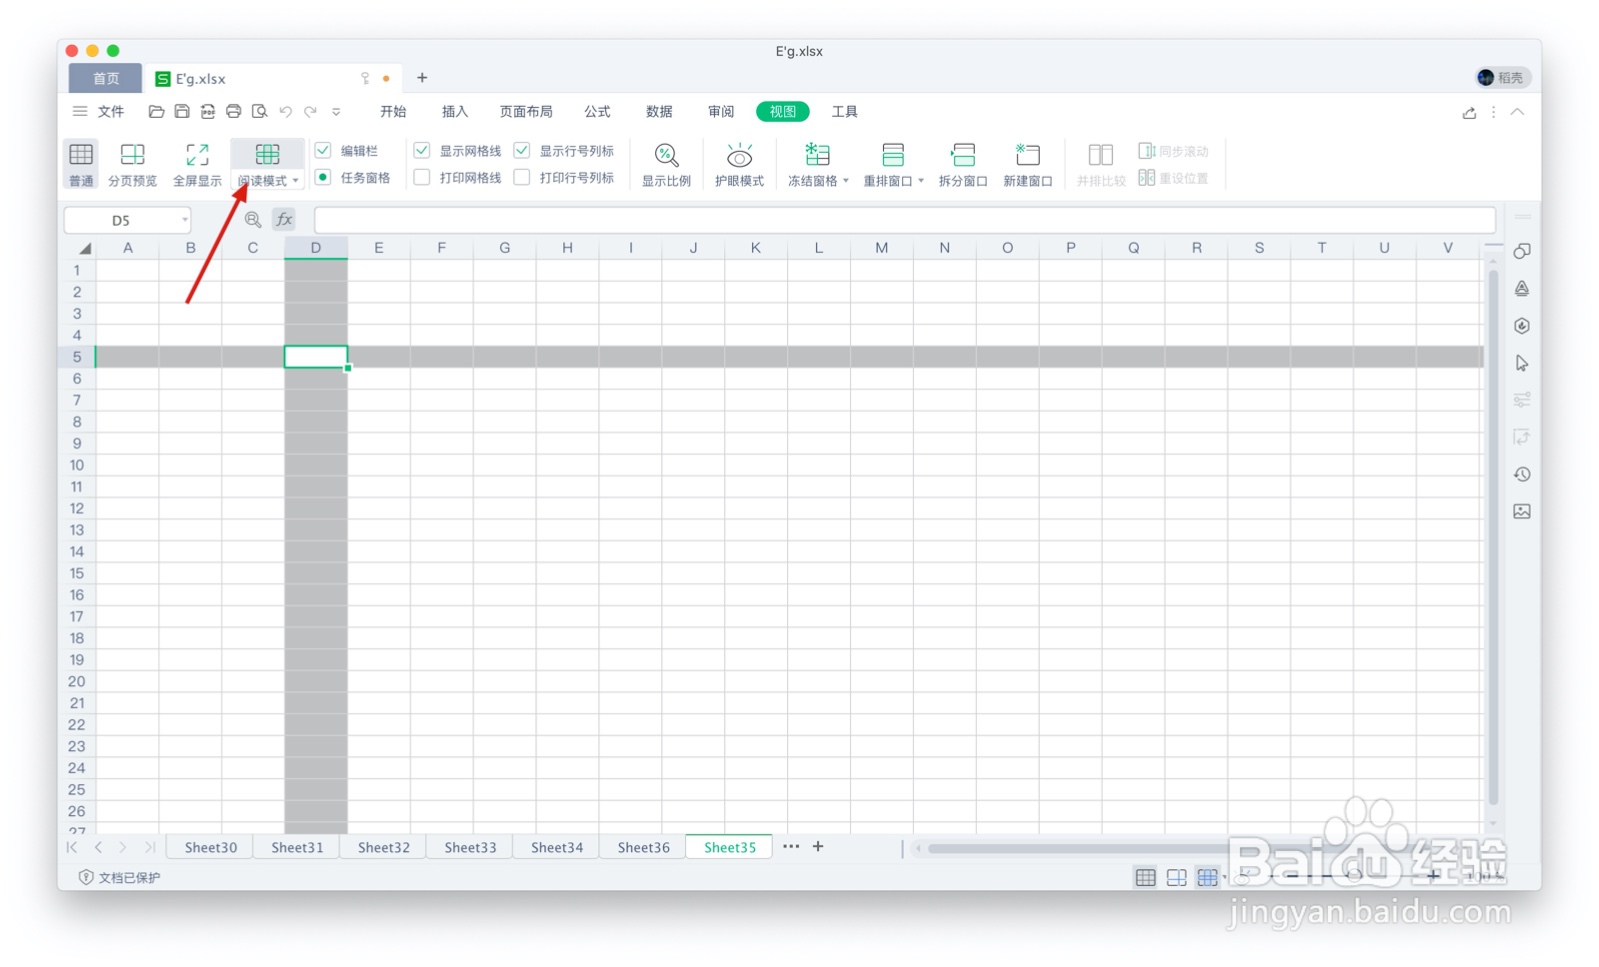1599x967 pixels.
Task: Enable Eye Protection mode (护眼模式)
Action: coord(739,164)
